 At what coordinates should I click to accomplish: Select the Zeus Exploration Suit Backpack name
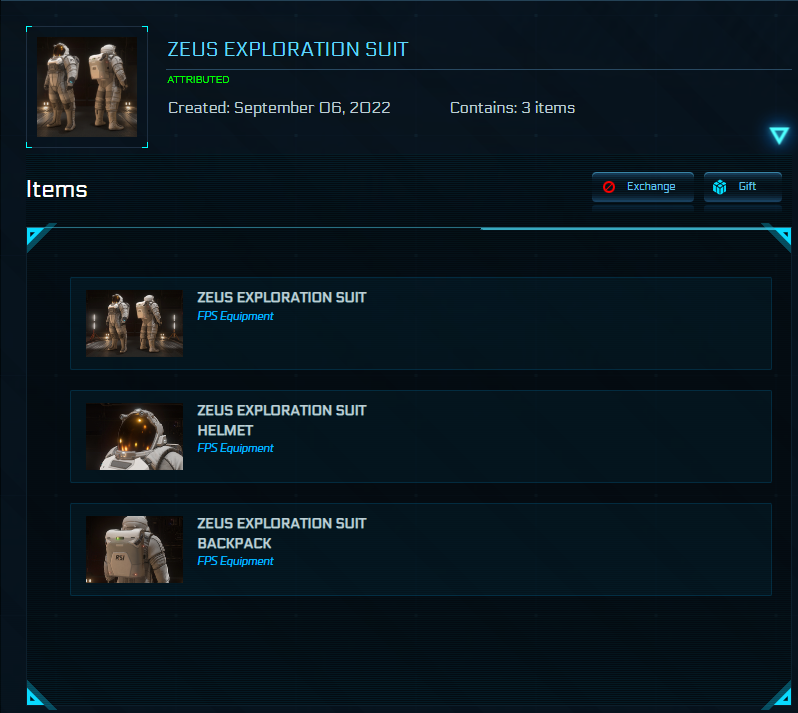pyautogui.click(x=282, y=533)
